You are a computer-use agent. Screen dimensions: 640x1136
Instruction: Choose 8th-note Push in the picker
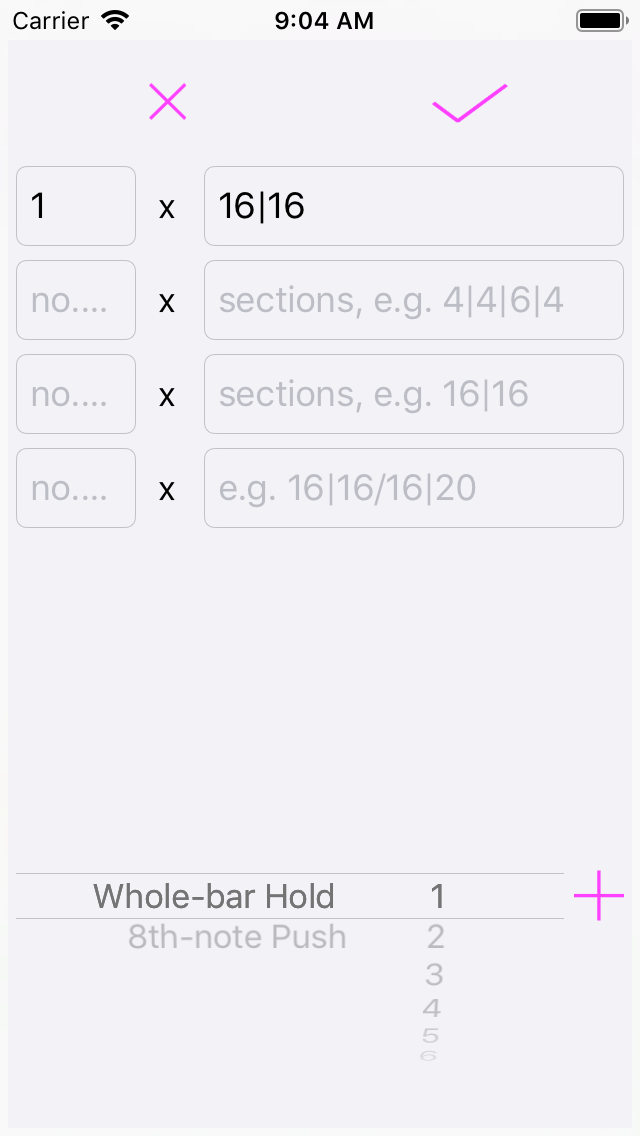[x=237, y=937]
